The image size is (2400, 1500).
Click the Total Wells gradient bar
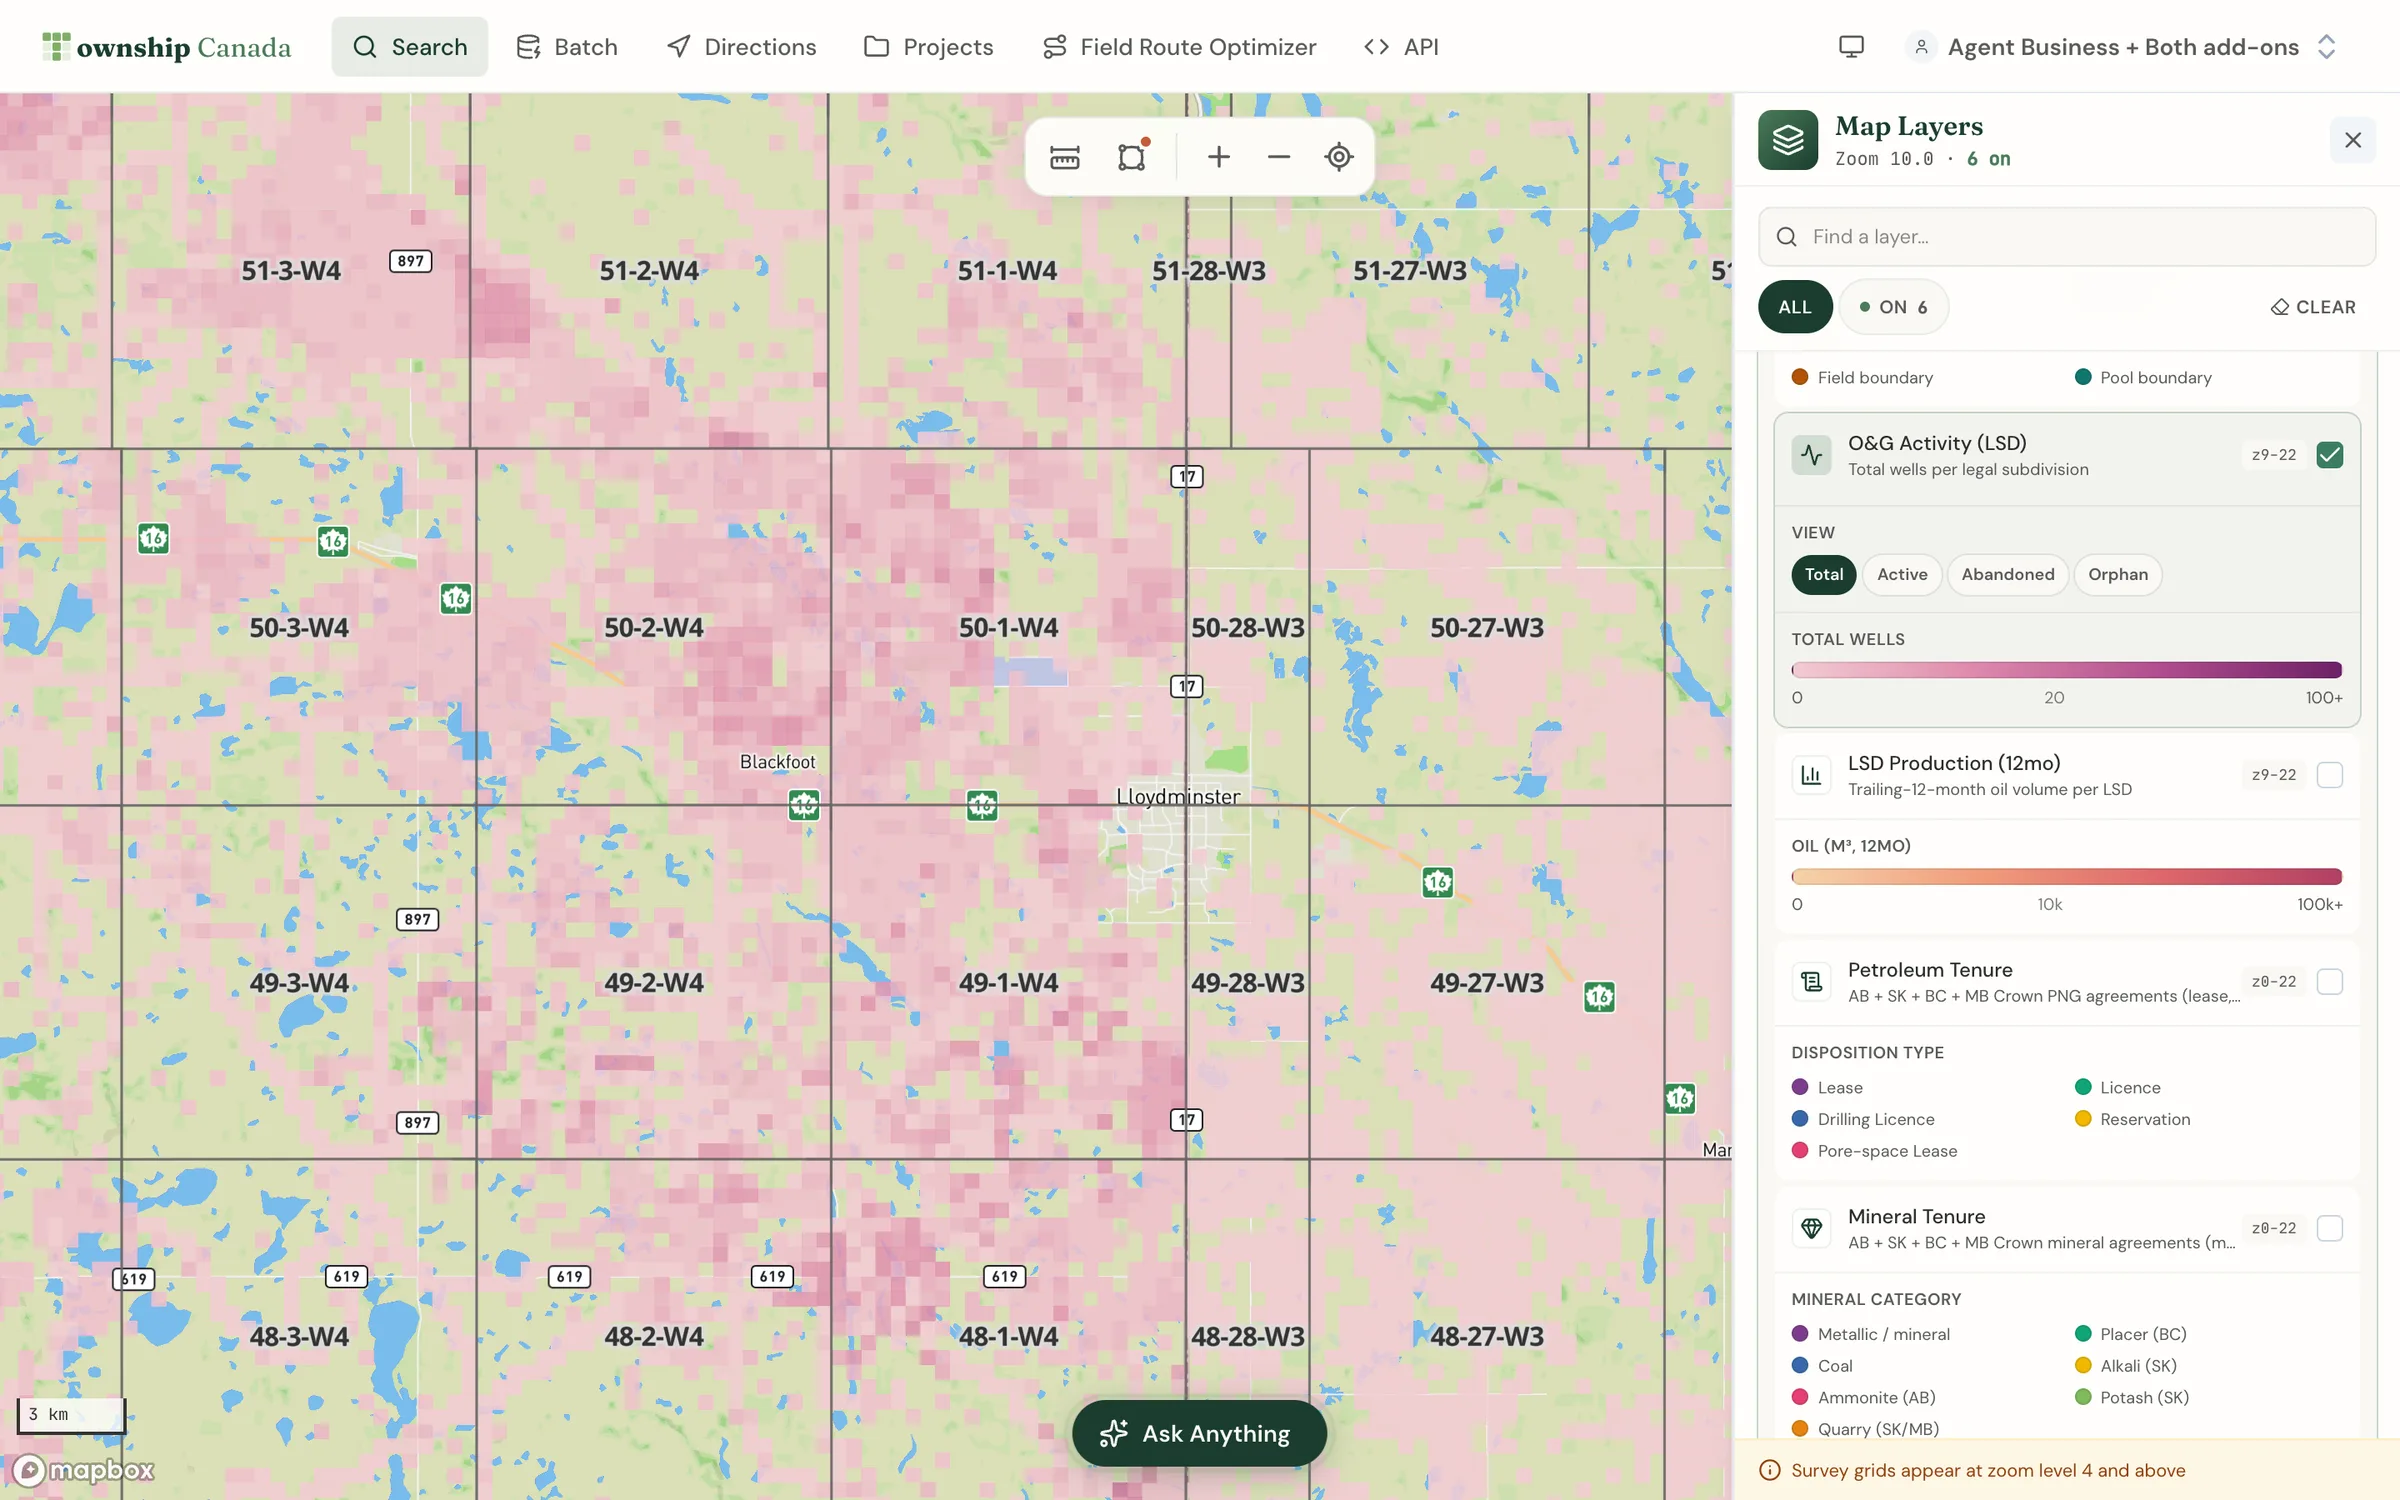[x=2066, y=670]
